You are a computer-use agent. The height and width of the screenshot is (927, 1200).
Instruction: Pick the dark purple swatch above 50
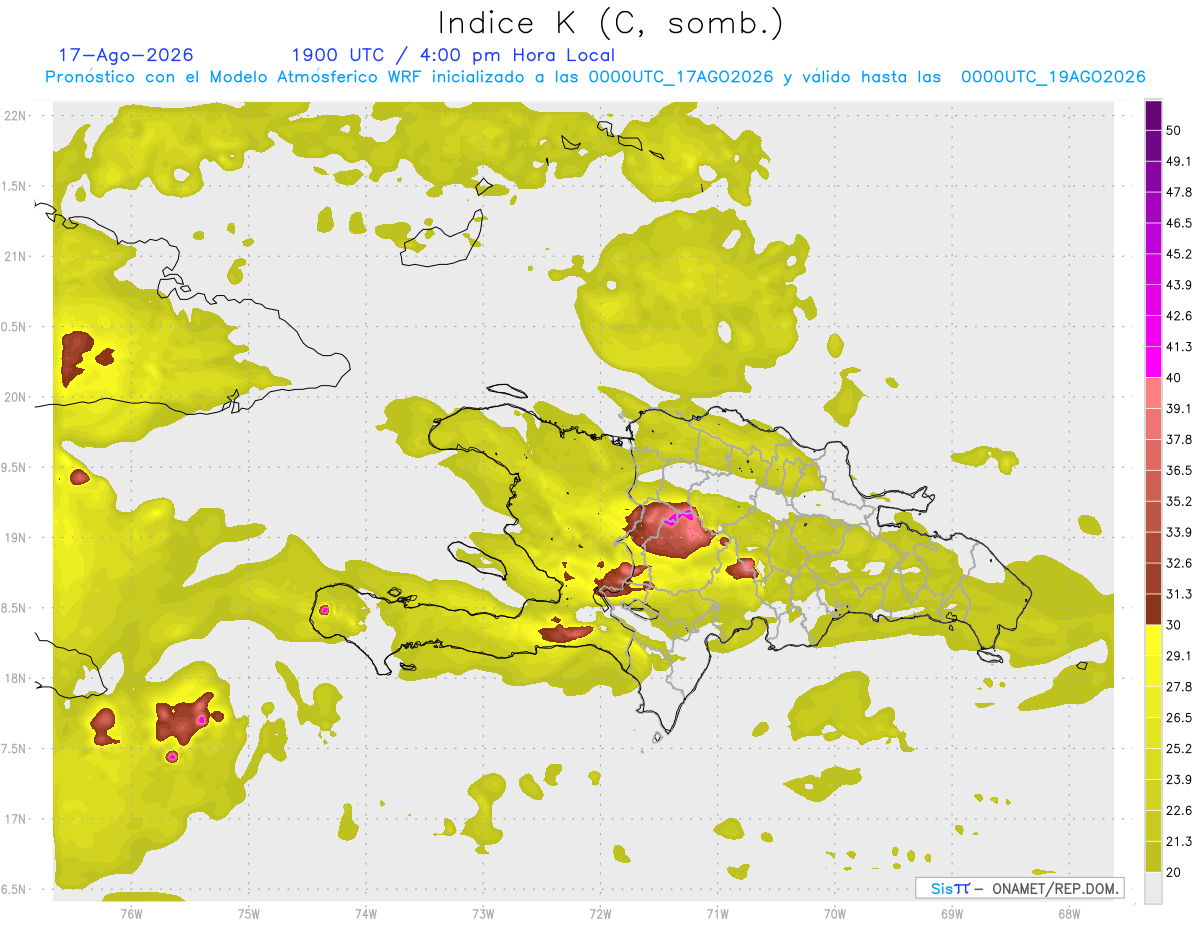(1153, 115)
